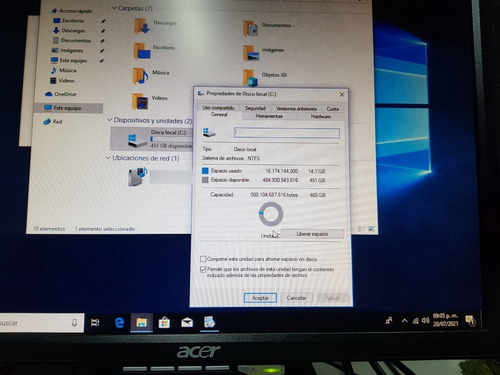The image size is (500, 375).
Task: Select the network location drive icon
Action: tap(137, 177)
